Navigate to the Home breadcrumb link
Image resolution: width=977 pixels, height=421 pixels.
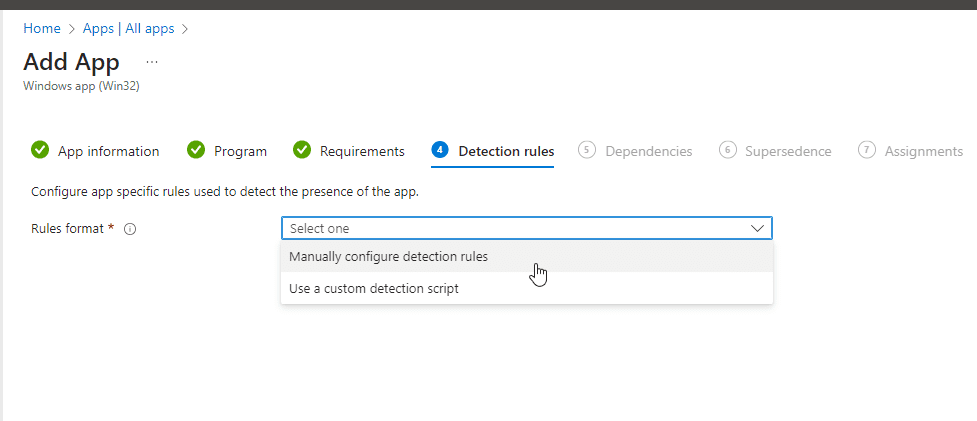click(x=42, y=29)
